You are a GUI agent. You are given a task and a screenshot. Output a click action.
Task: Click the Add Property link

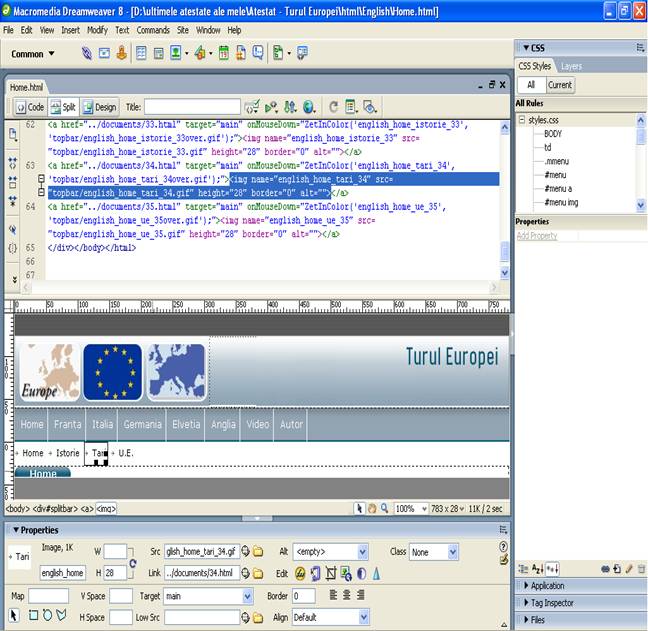pyautogui.click(x=537, y=236)
